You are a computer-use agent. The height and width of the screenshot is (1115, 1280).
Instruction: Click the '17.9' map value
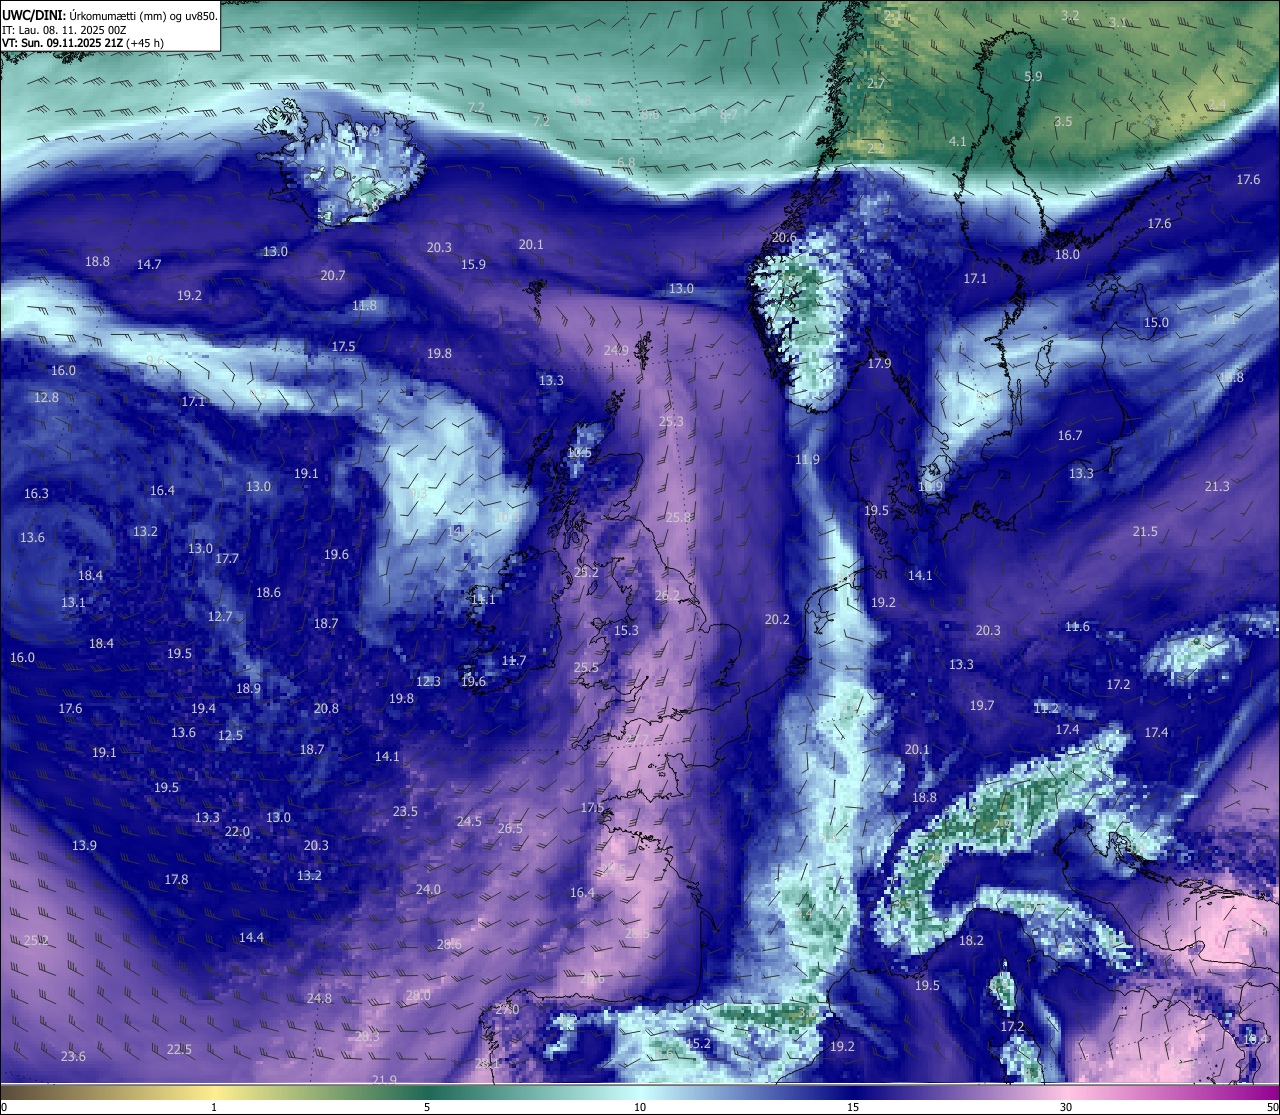pyautogui.click(x=879, y=363)
